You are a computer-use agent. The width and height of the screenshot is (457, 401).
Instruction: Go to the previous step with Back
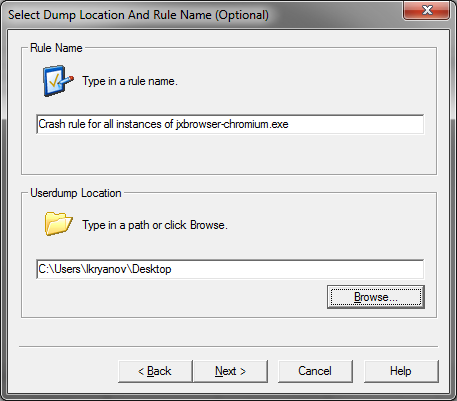coord(155,371)
